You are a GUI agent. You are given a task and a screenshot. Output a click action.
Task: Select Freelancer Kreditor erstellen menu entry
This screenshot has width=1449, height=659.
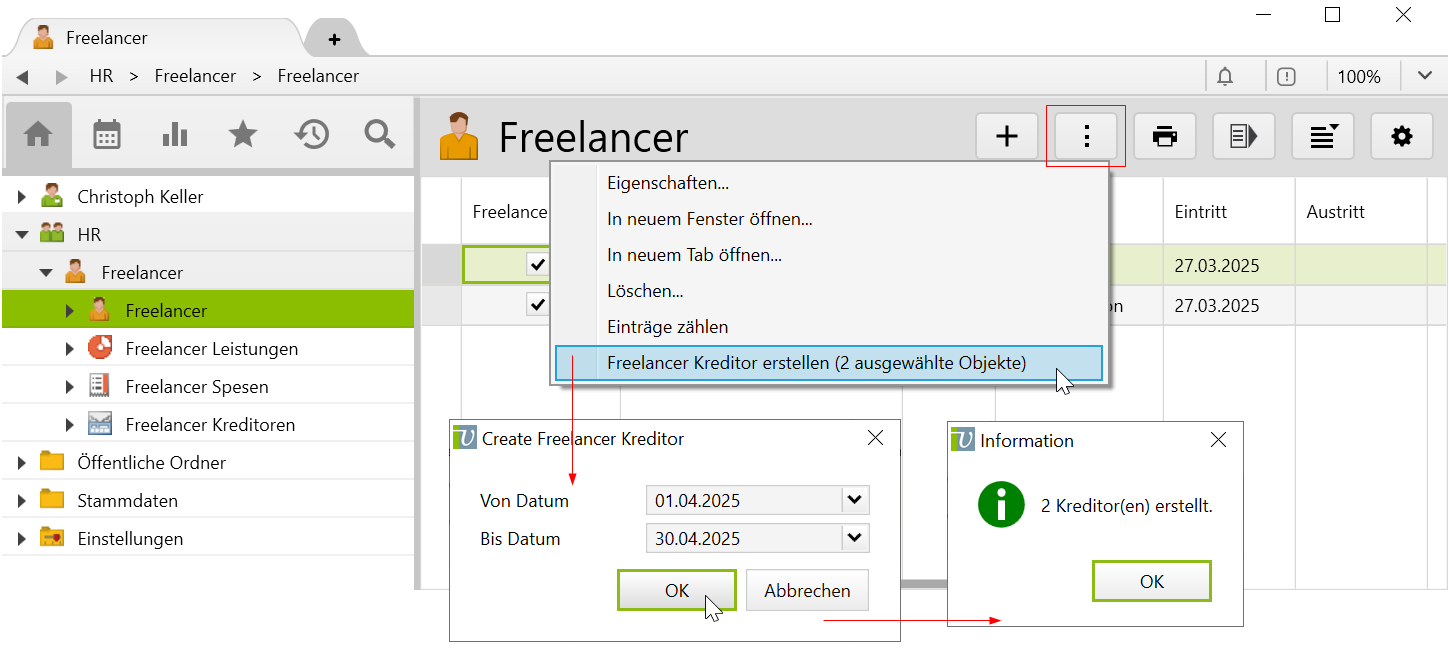coord(816,363)
